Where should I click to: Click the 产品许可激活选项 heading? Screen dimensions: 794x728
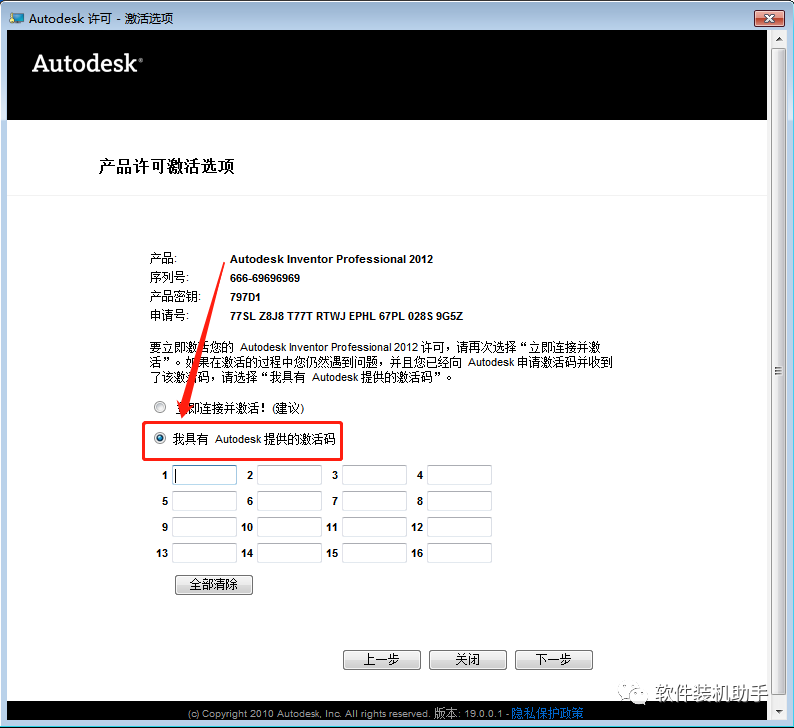[x=166, y=166]
